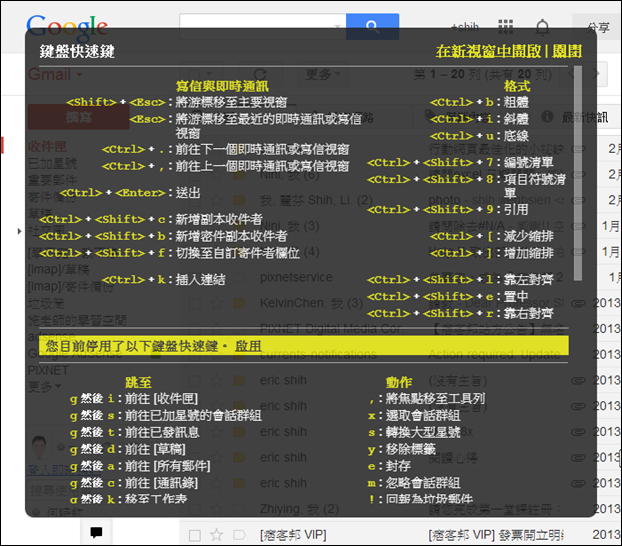Click the +shih profile link

point(465,27)
